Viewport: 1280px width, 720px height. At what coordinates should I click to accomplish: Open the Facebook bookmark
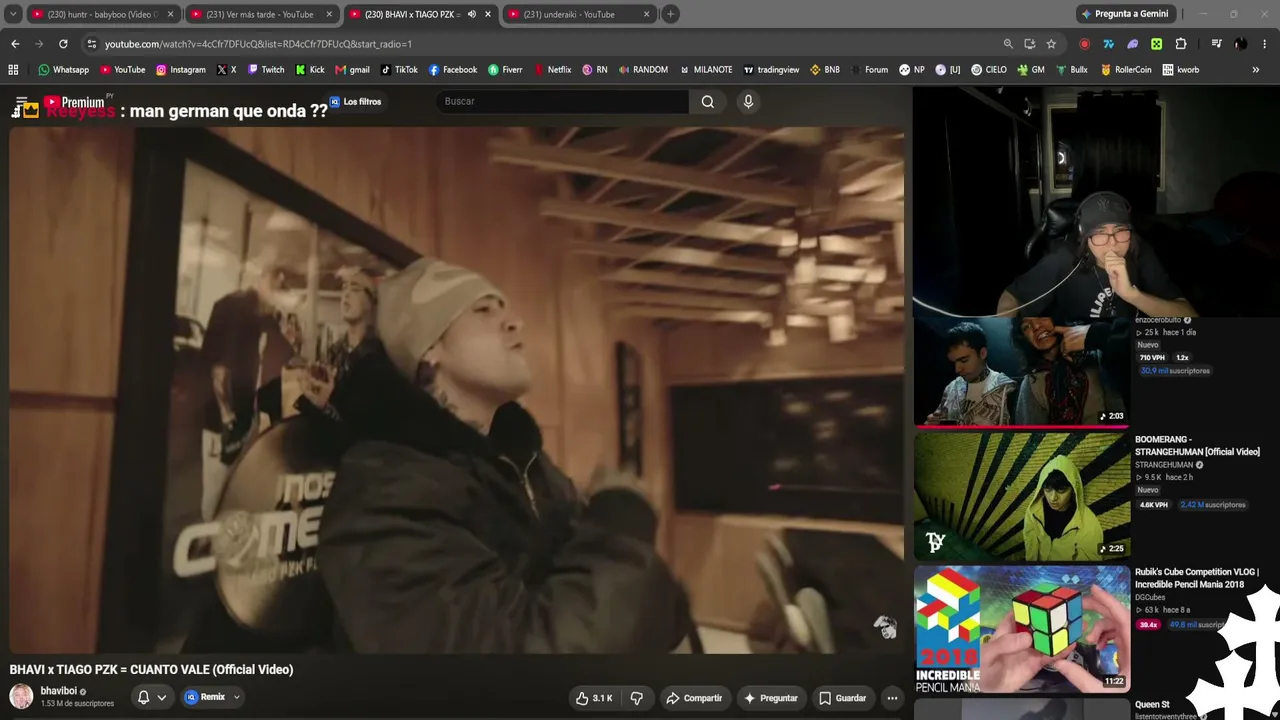pyautogui.click(x=453, y=70)
